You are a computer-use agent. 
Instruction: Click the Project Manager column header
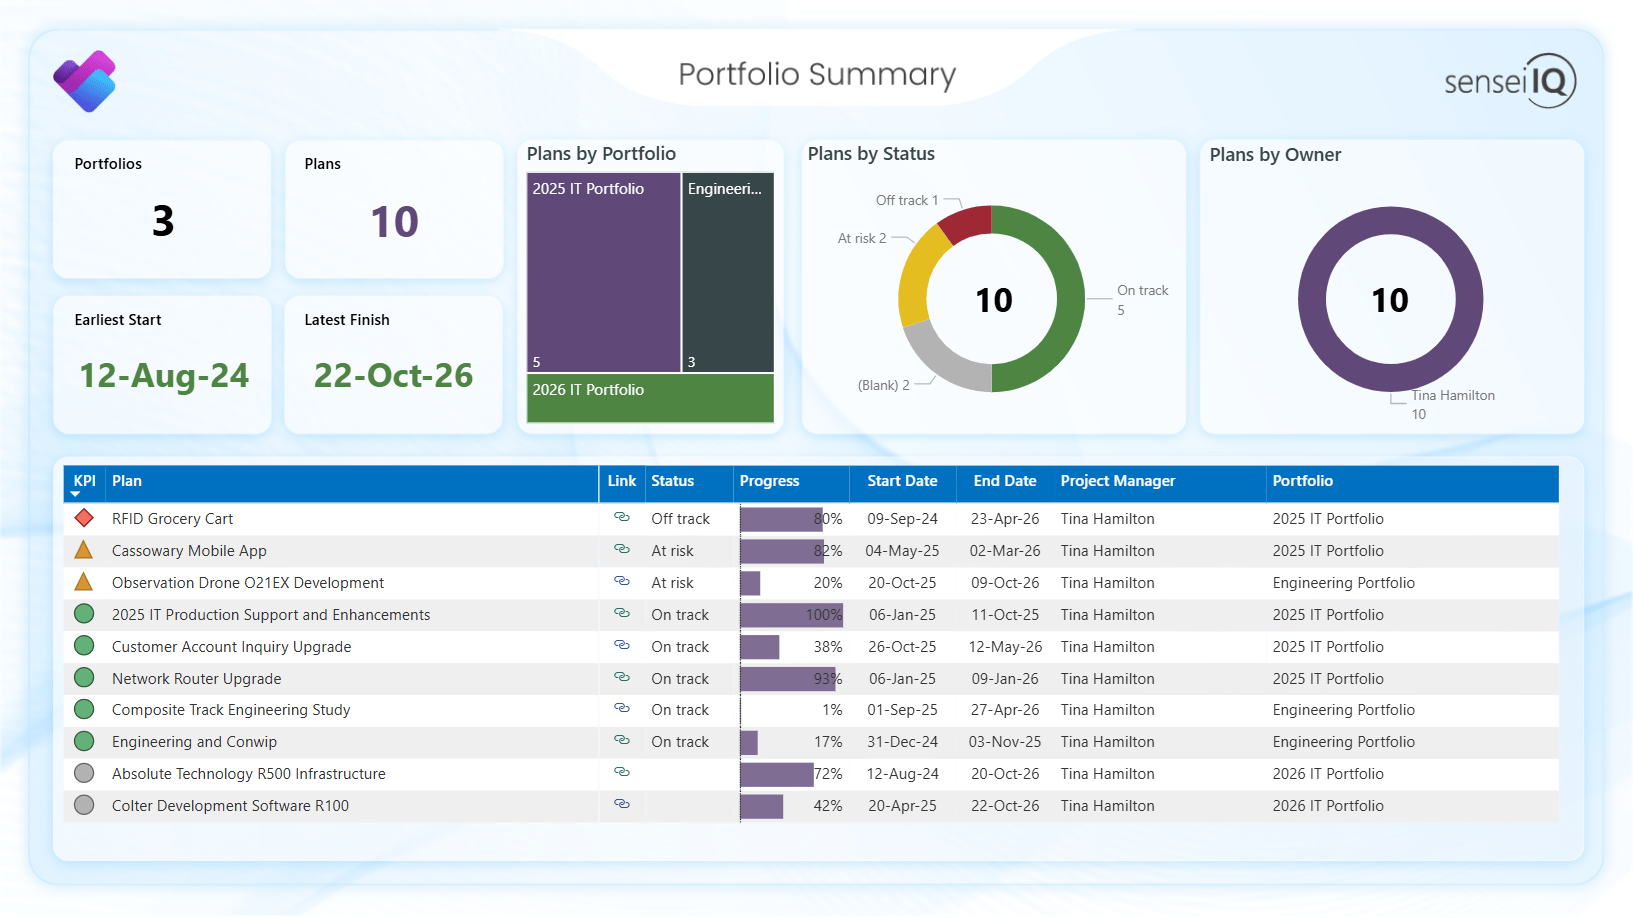(x=1117, y=481)
